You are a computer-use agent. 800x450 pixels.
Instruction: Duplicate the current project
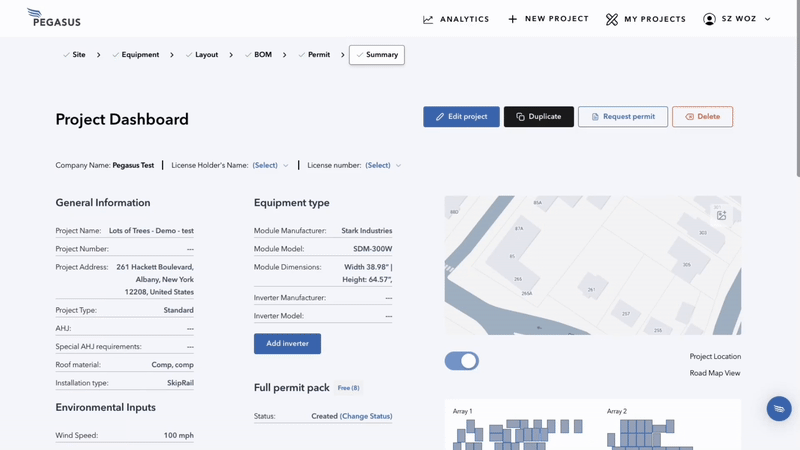[538, 117]
